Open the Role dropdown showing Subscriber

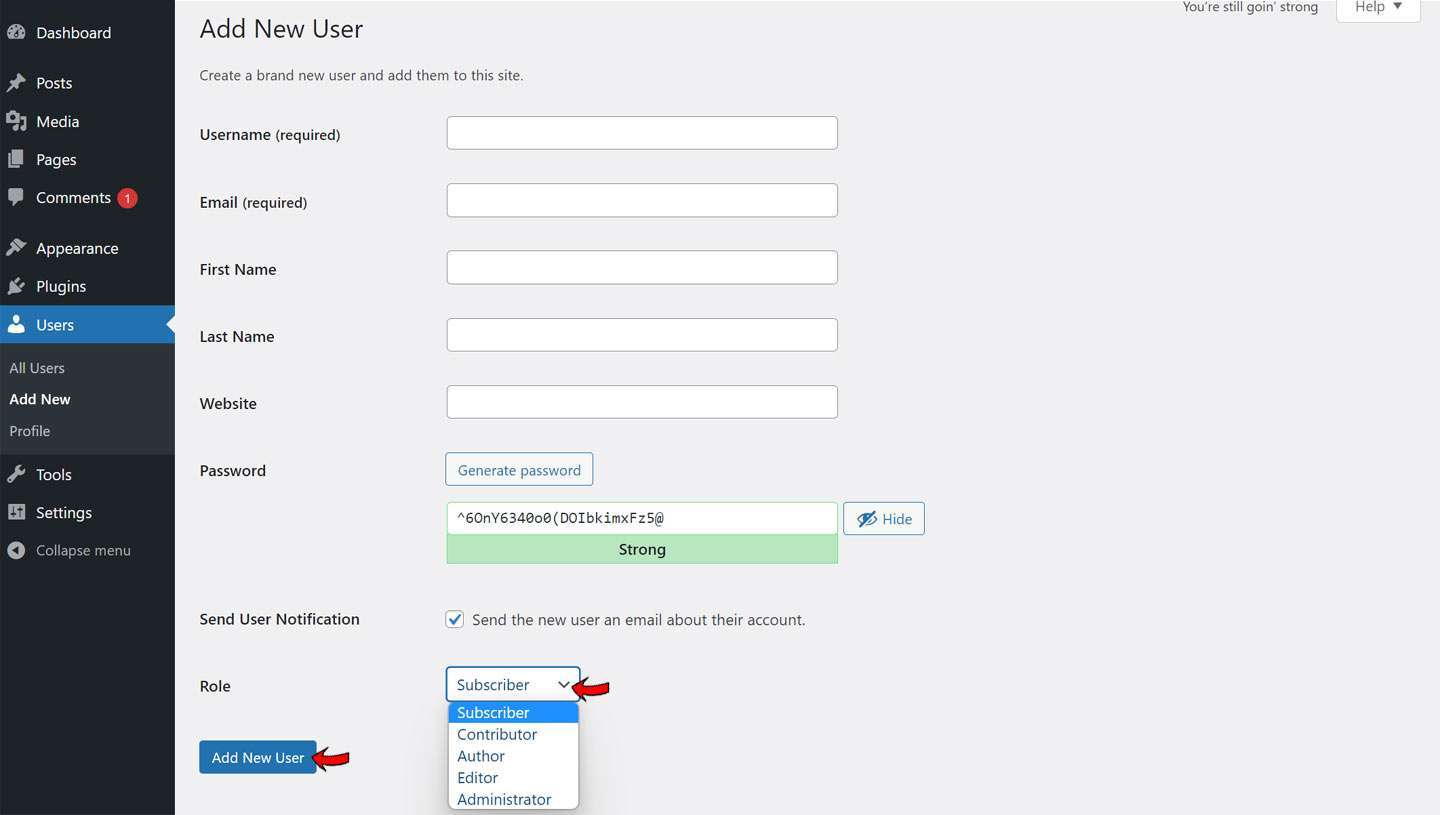click(x=513, y=685)
